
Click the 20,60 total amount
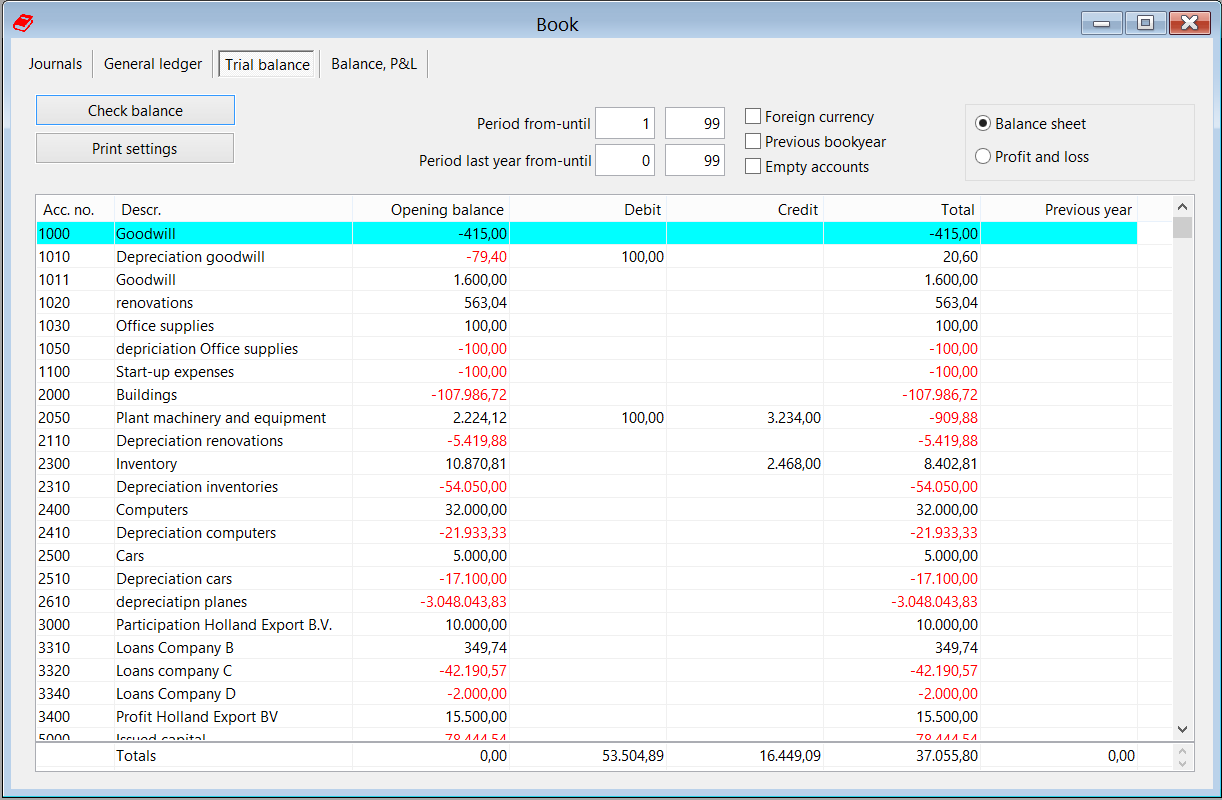point(960,257)
